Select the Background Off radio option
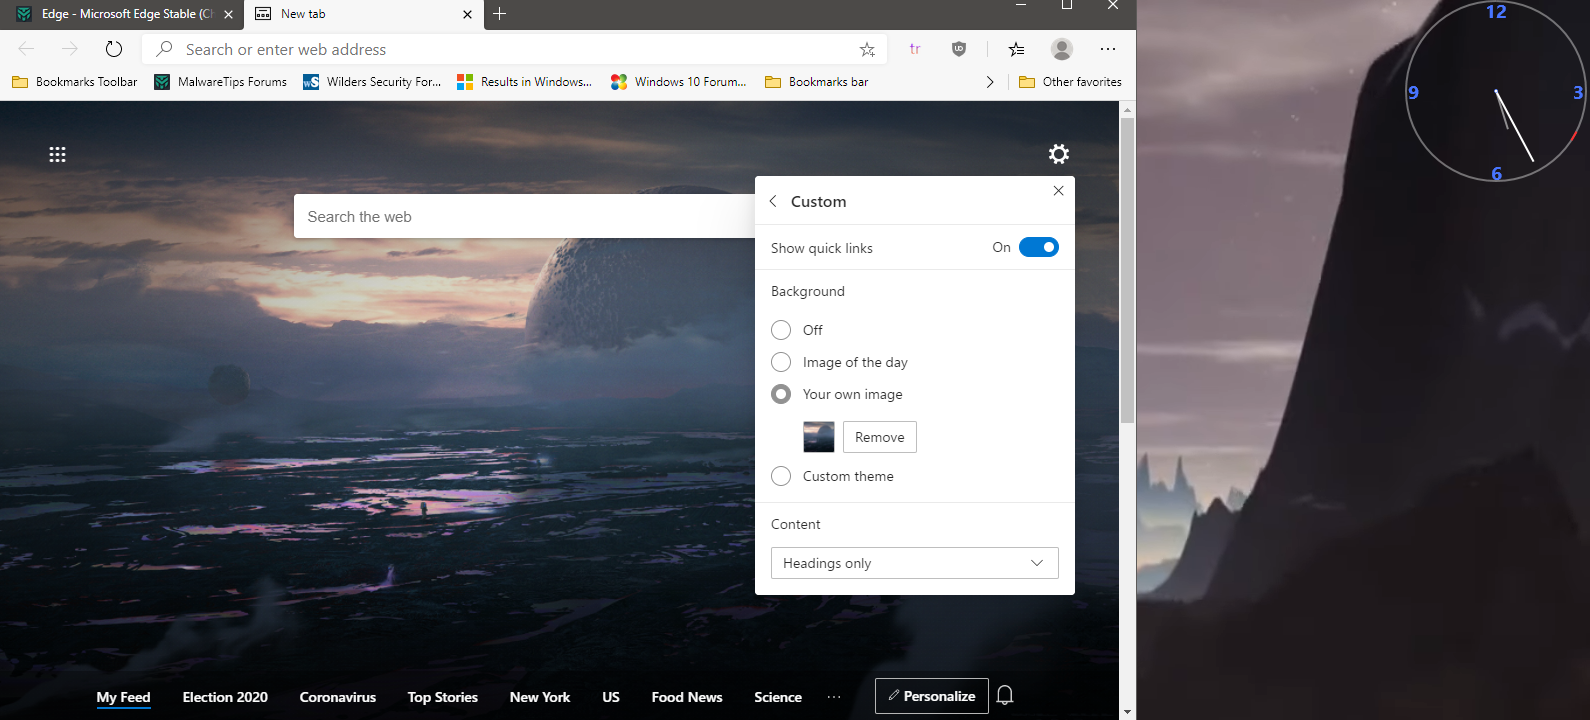This screenshot has width=1590, height=720. (781, 330)
